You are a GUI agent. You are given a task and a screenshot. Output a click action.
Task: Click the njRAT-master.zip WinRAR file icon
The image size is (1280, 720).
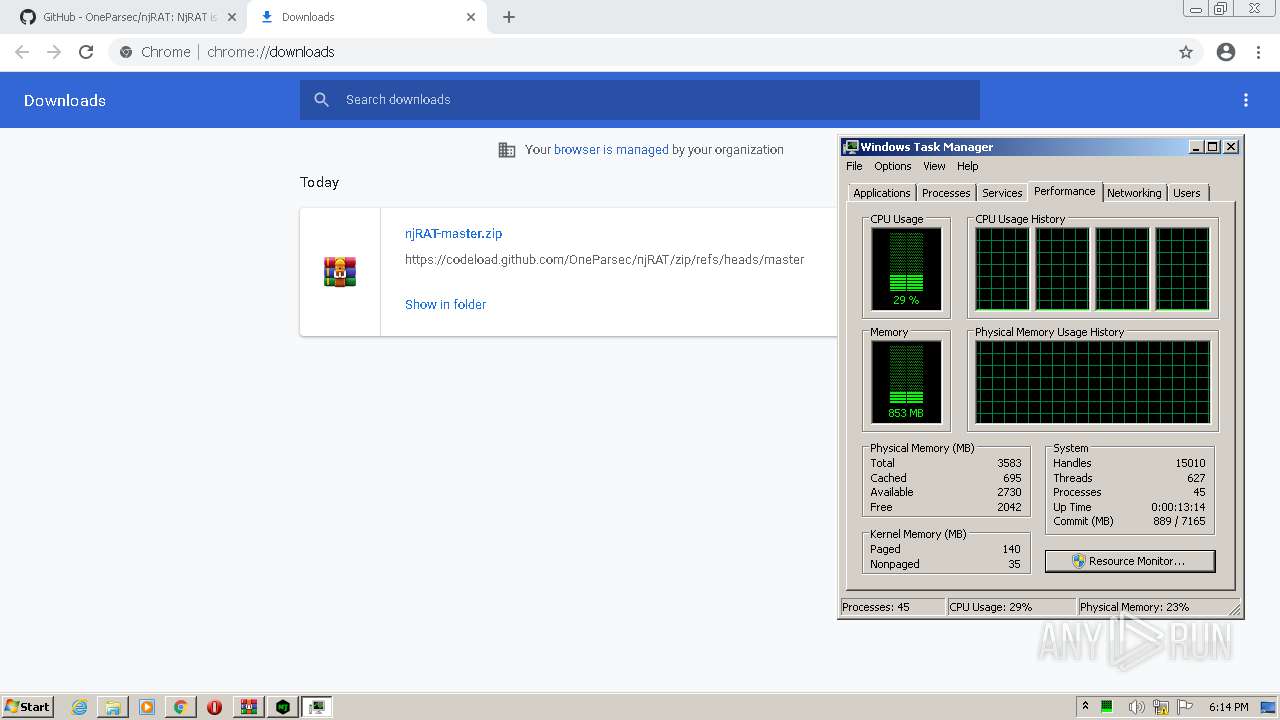pos(340,272)
